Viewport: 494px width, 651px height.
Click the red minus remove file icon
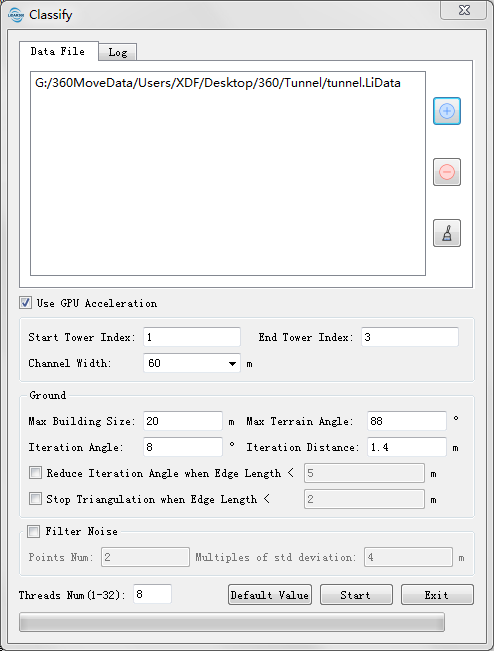pyautogui.click(x=447, y=172)
